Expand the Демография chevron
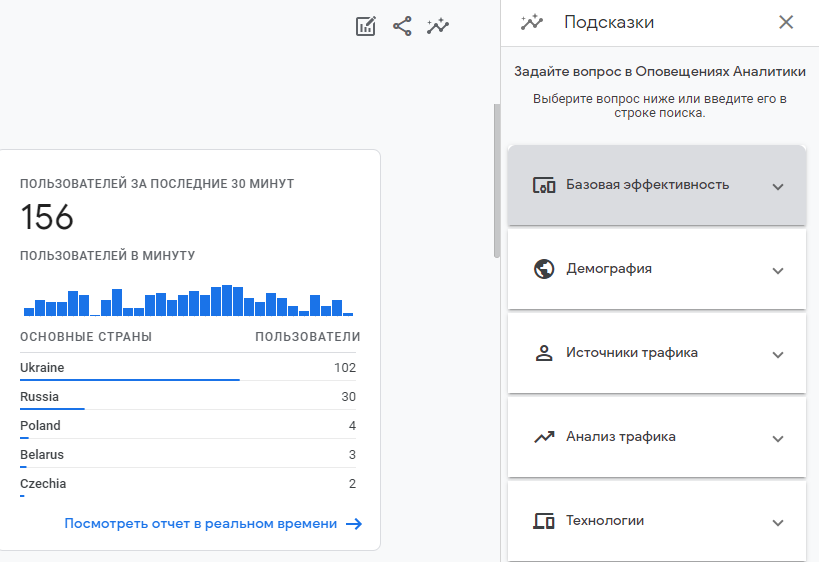The height and width of the screenshot is (562, 819). 778,271
